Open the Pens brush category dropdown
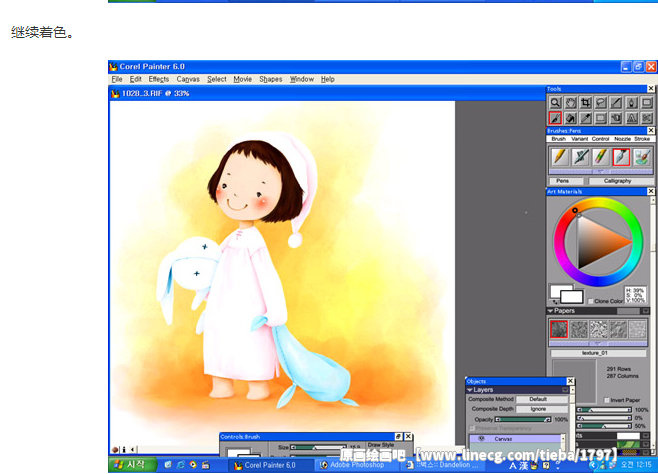 pos(566,181)
